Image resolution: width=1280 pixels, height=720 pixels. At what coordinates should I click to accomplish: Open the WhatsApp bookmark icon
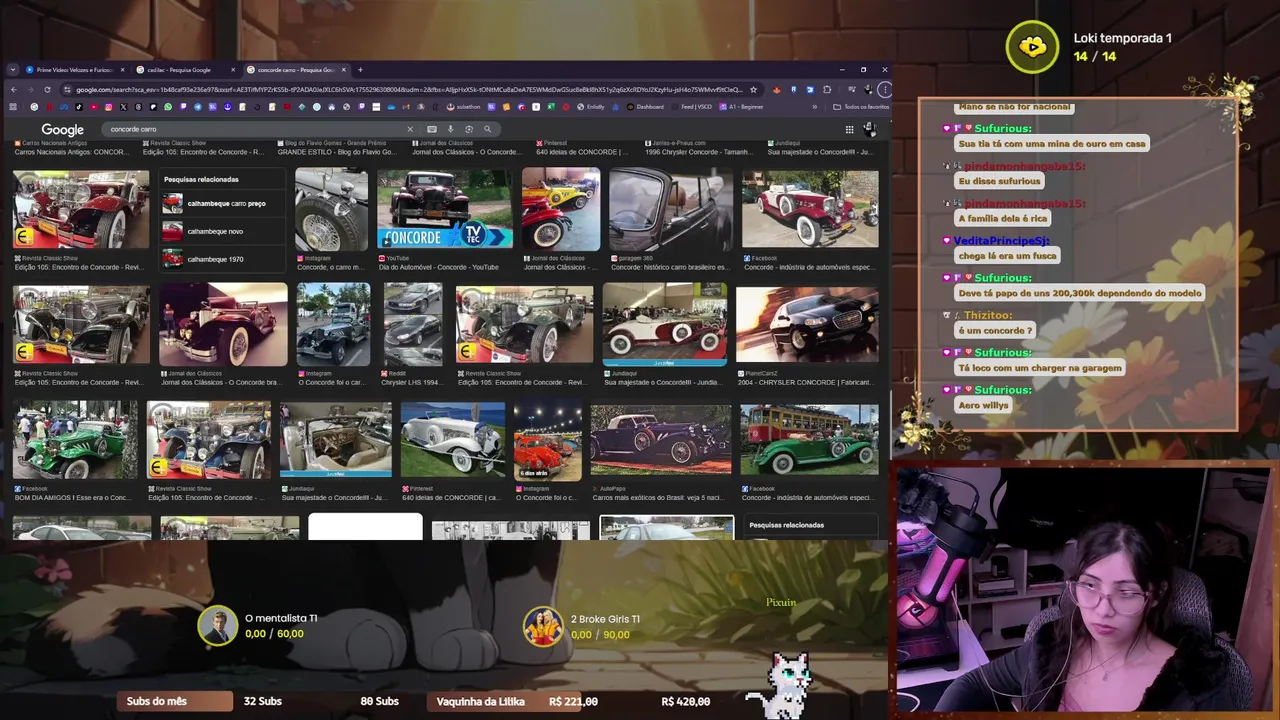click(167, 107)
